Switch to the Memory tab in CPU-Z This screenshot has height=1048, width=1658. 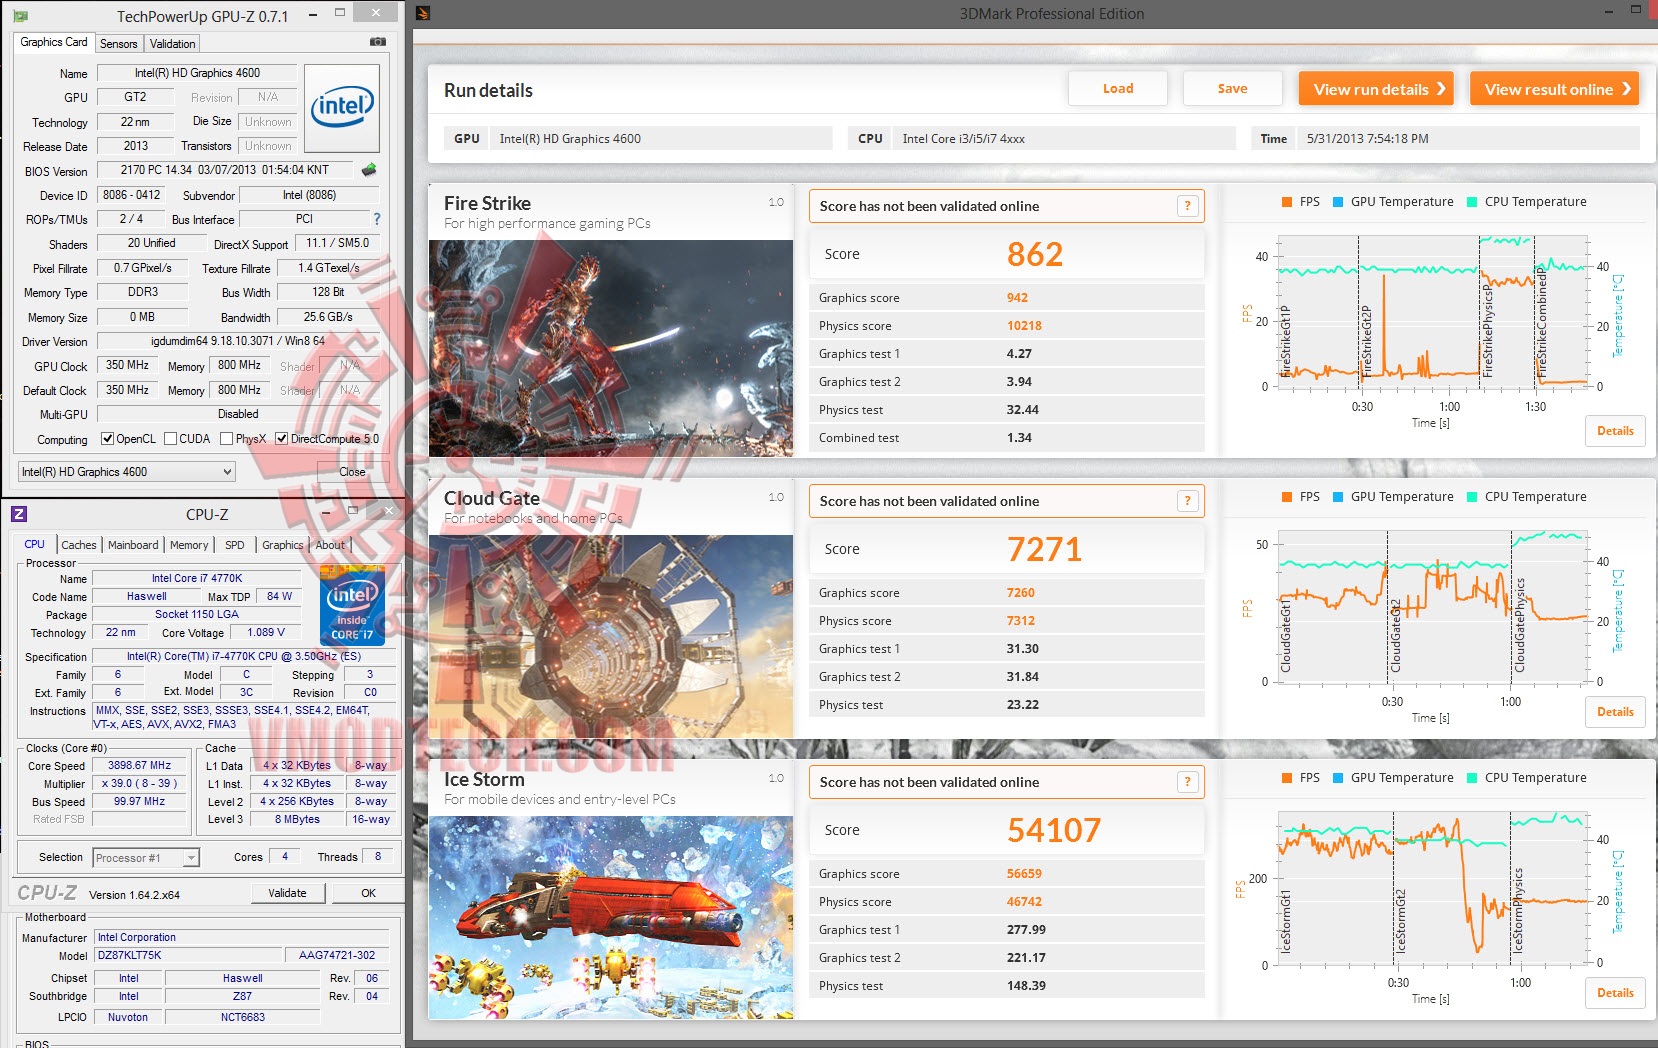pyautogui.click(x=189, y=545)
